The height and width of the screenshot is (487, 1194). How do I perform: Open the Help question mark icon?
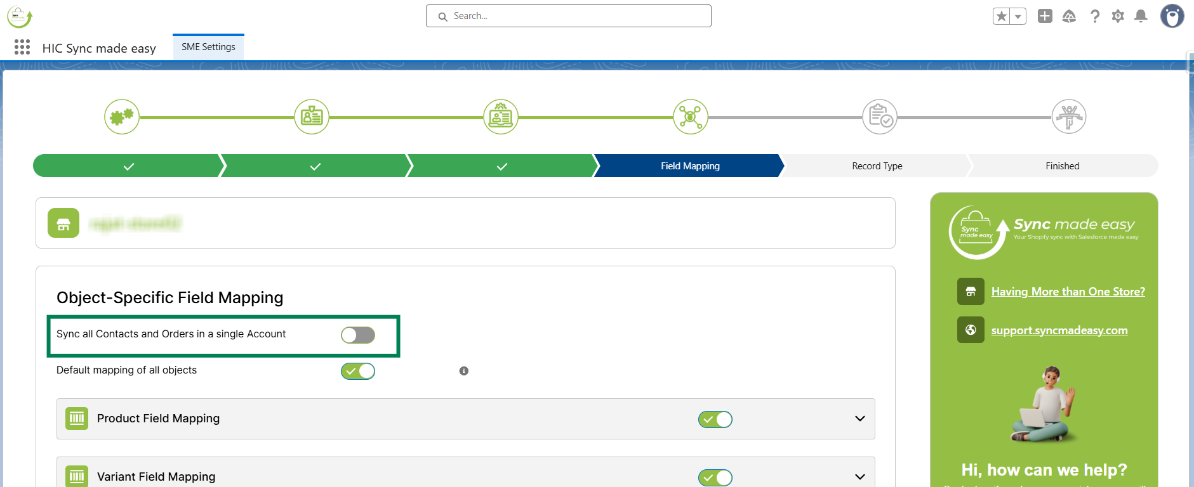[x=1094, y=16]
